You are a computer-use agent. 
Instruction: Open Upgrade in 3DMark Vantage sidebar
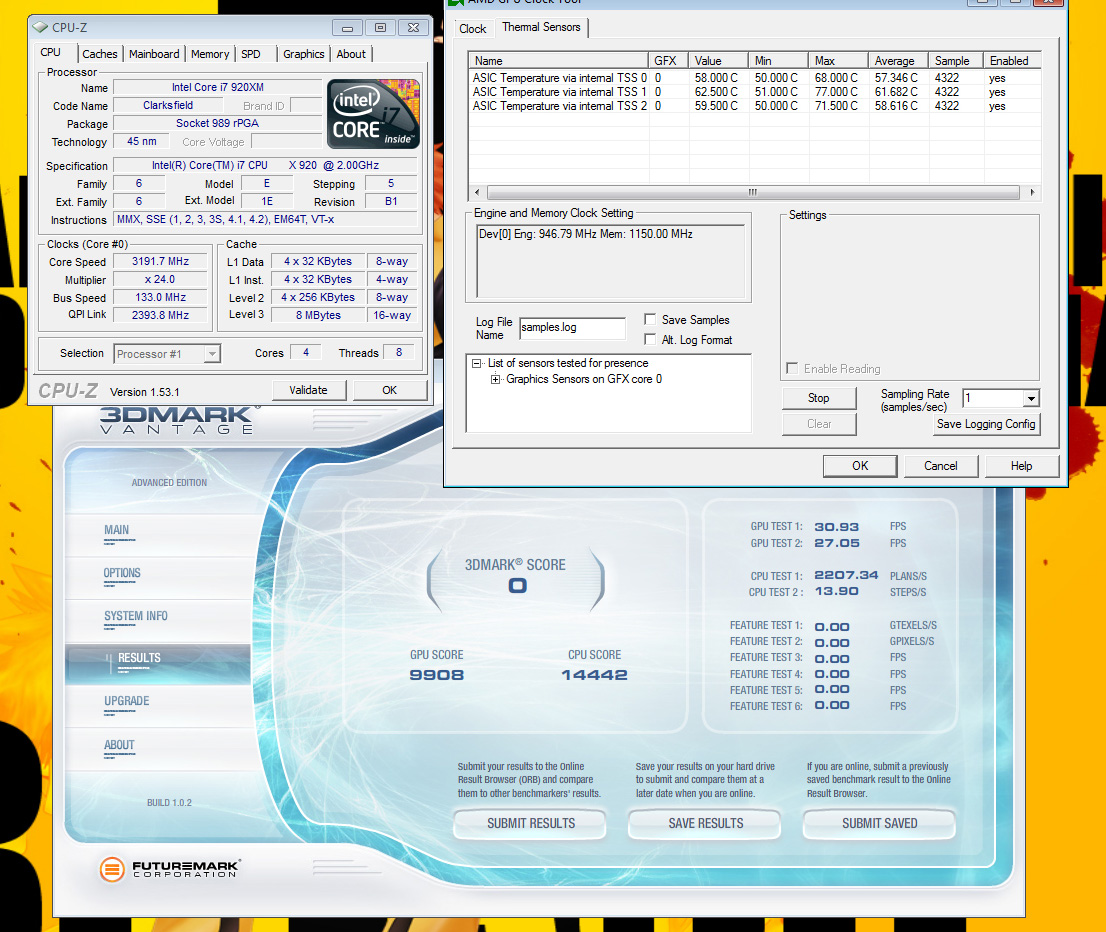(x=126, y=701)
